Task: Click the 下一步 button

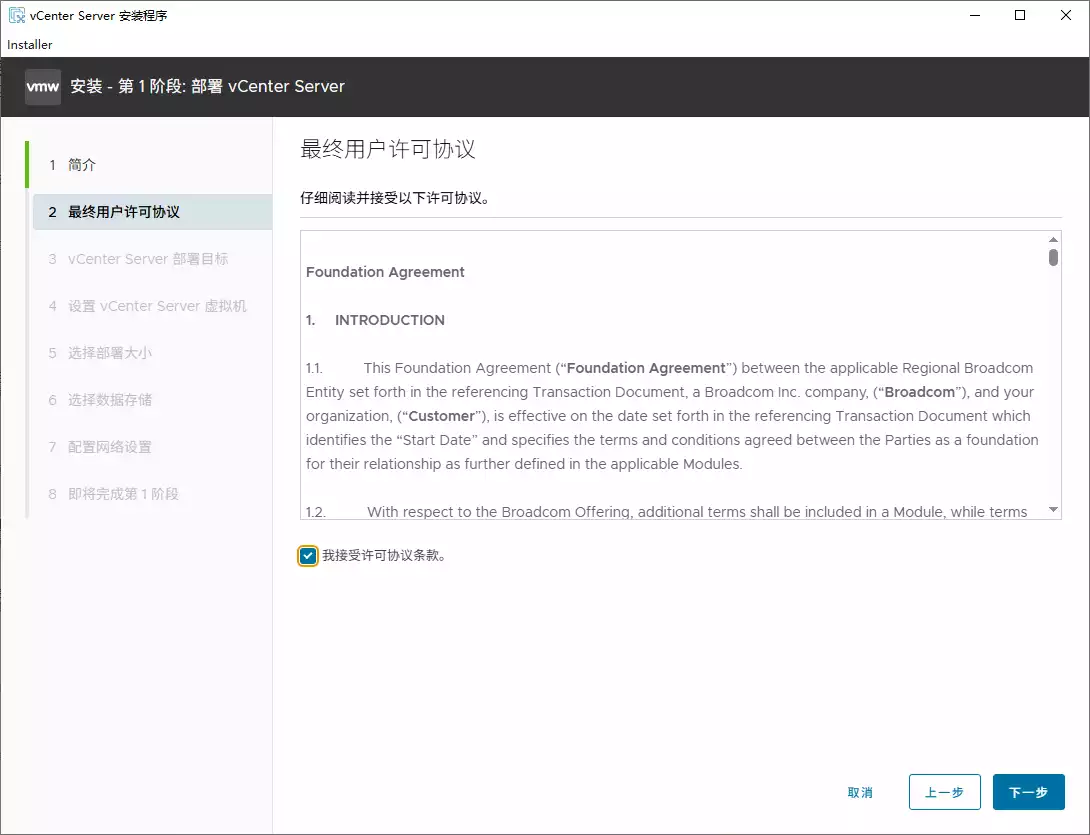Action: click(1028, 792)
